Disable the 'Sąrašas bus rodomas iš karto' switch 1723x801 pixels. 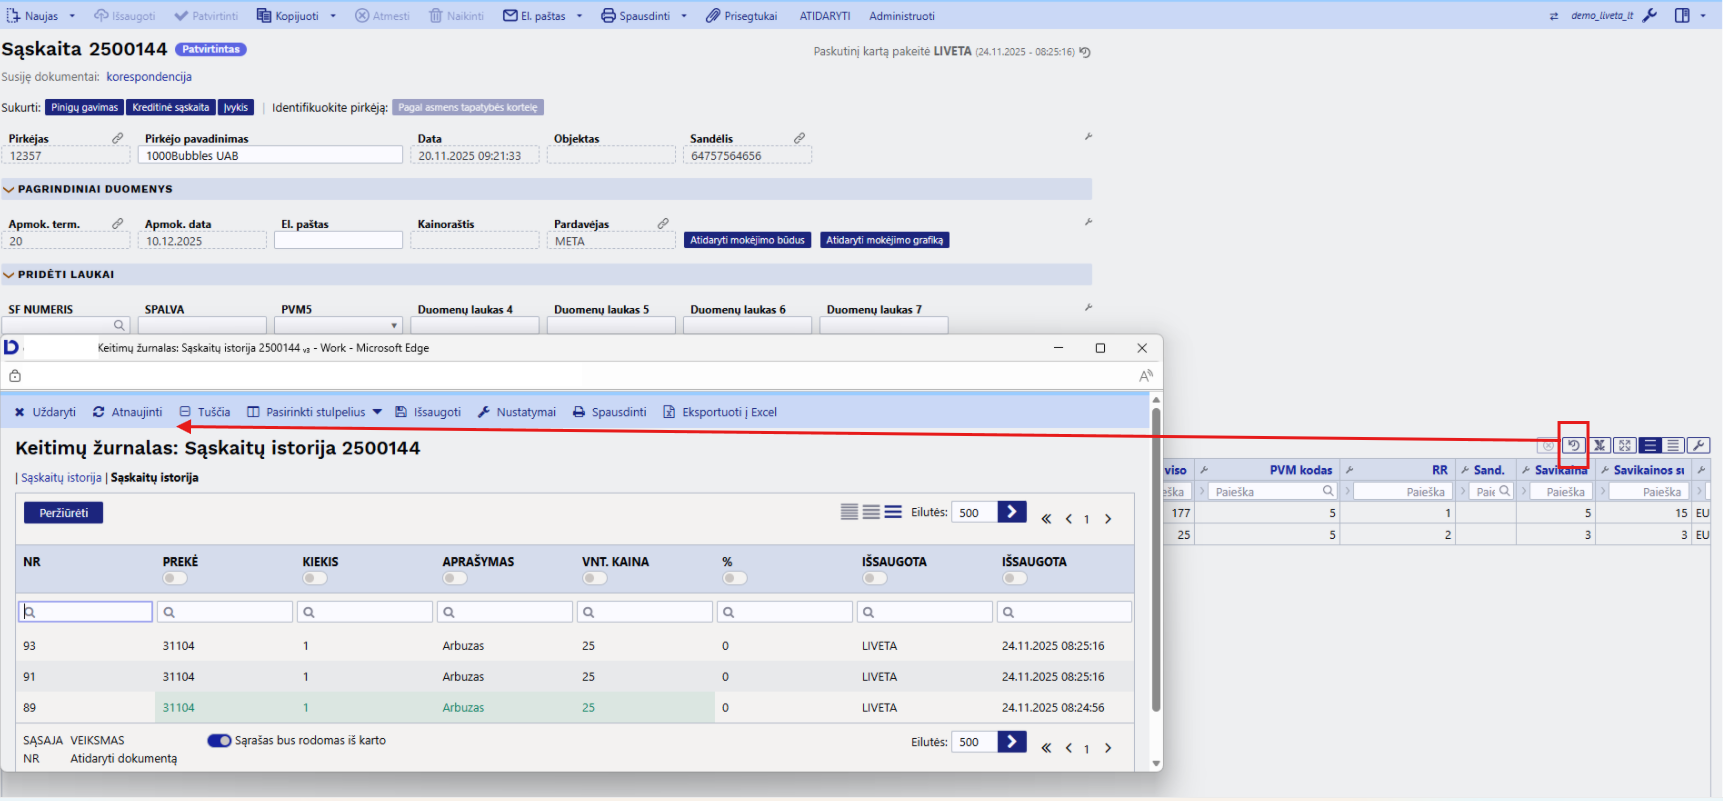coord(219,741)
